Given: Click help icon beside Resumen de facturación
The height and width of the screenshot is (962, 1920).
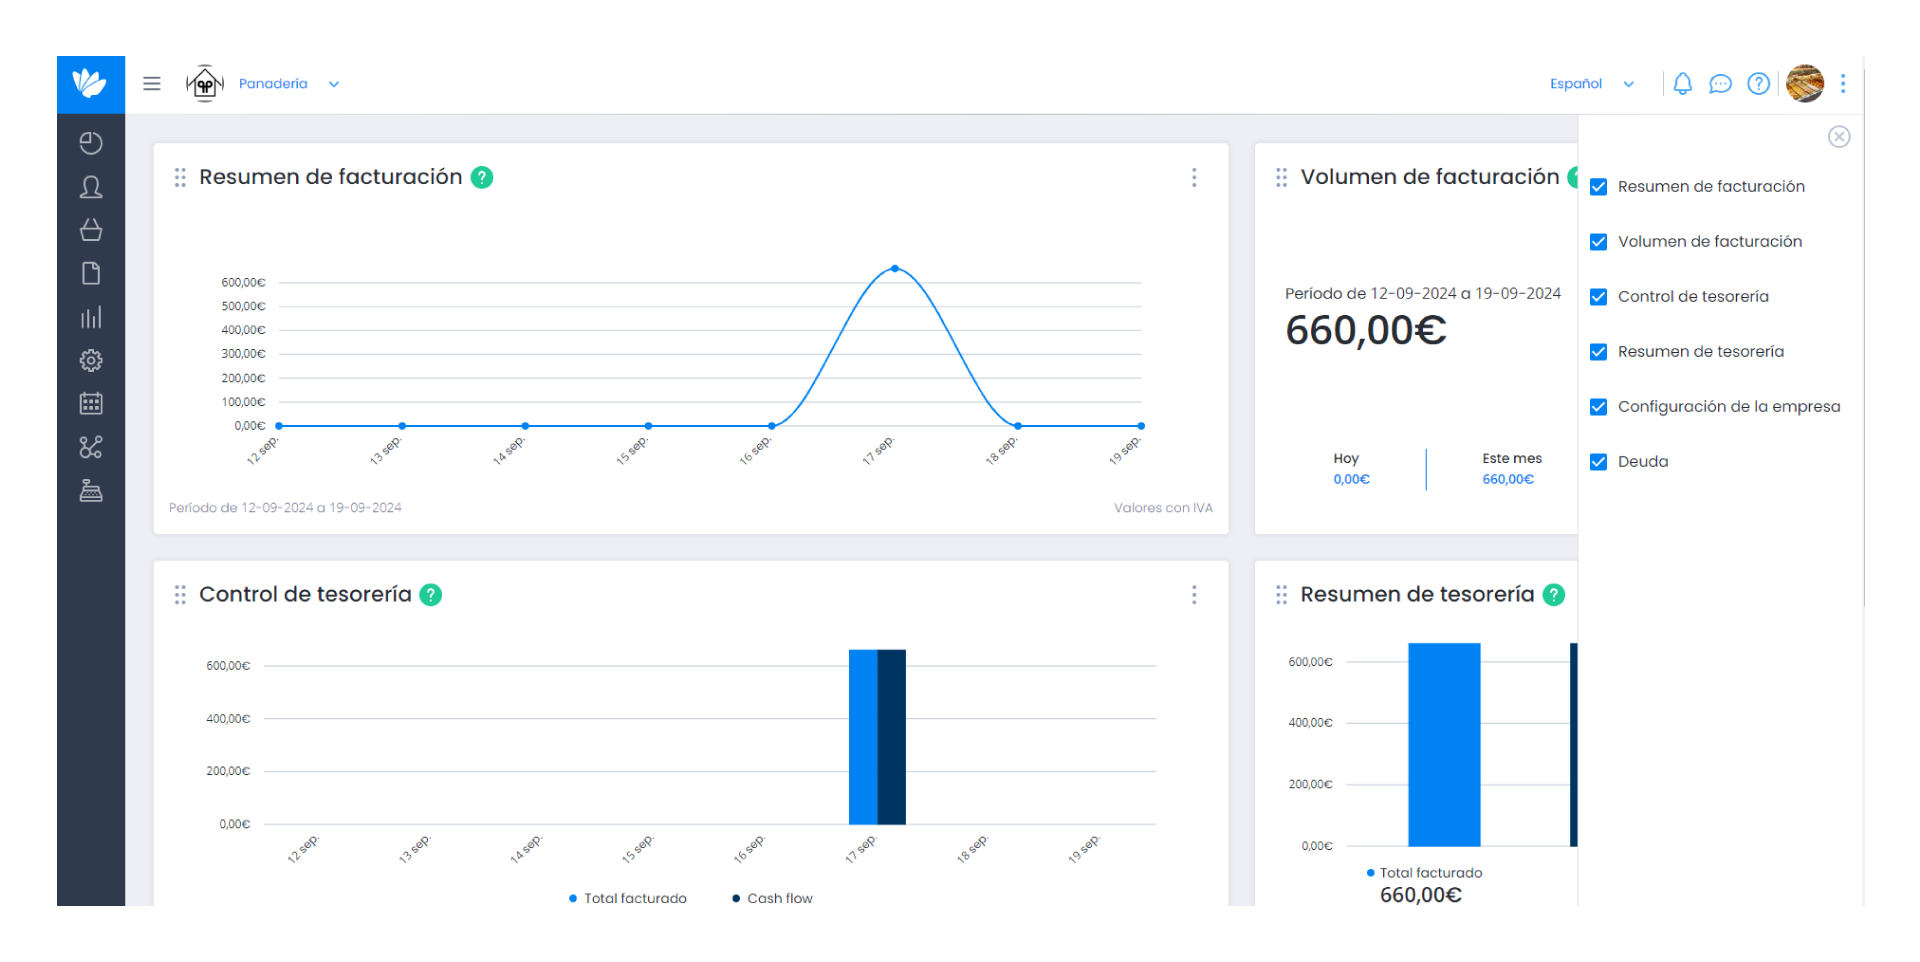Looking at the screenshot, I should (x=482, y=177).
